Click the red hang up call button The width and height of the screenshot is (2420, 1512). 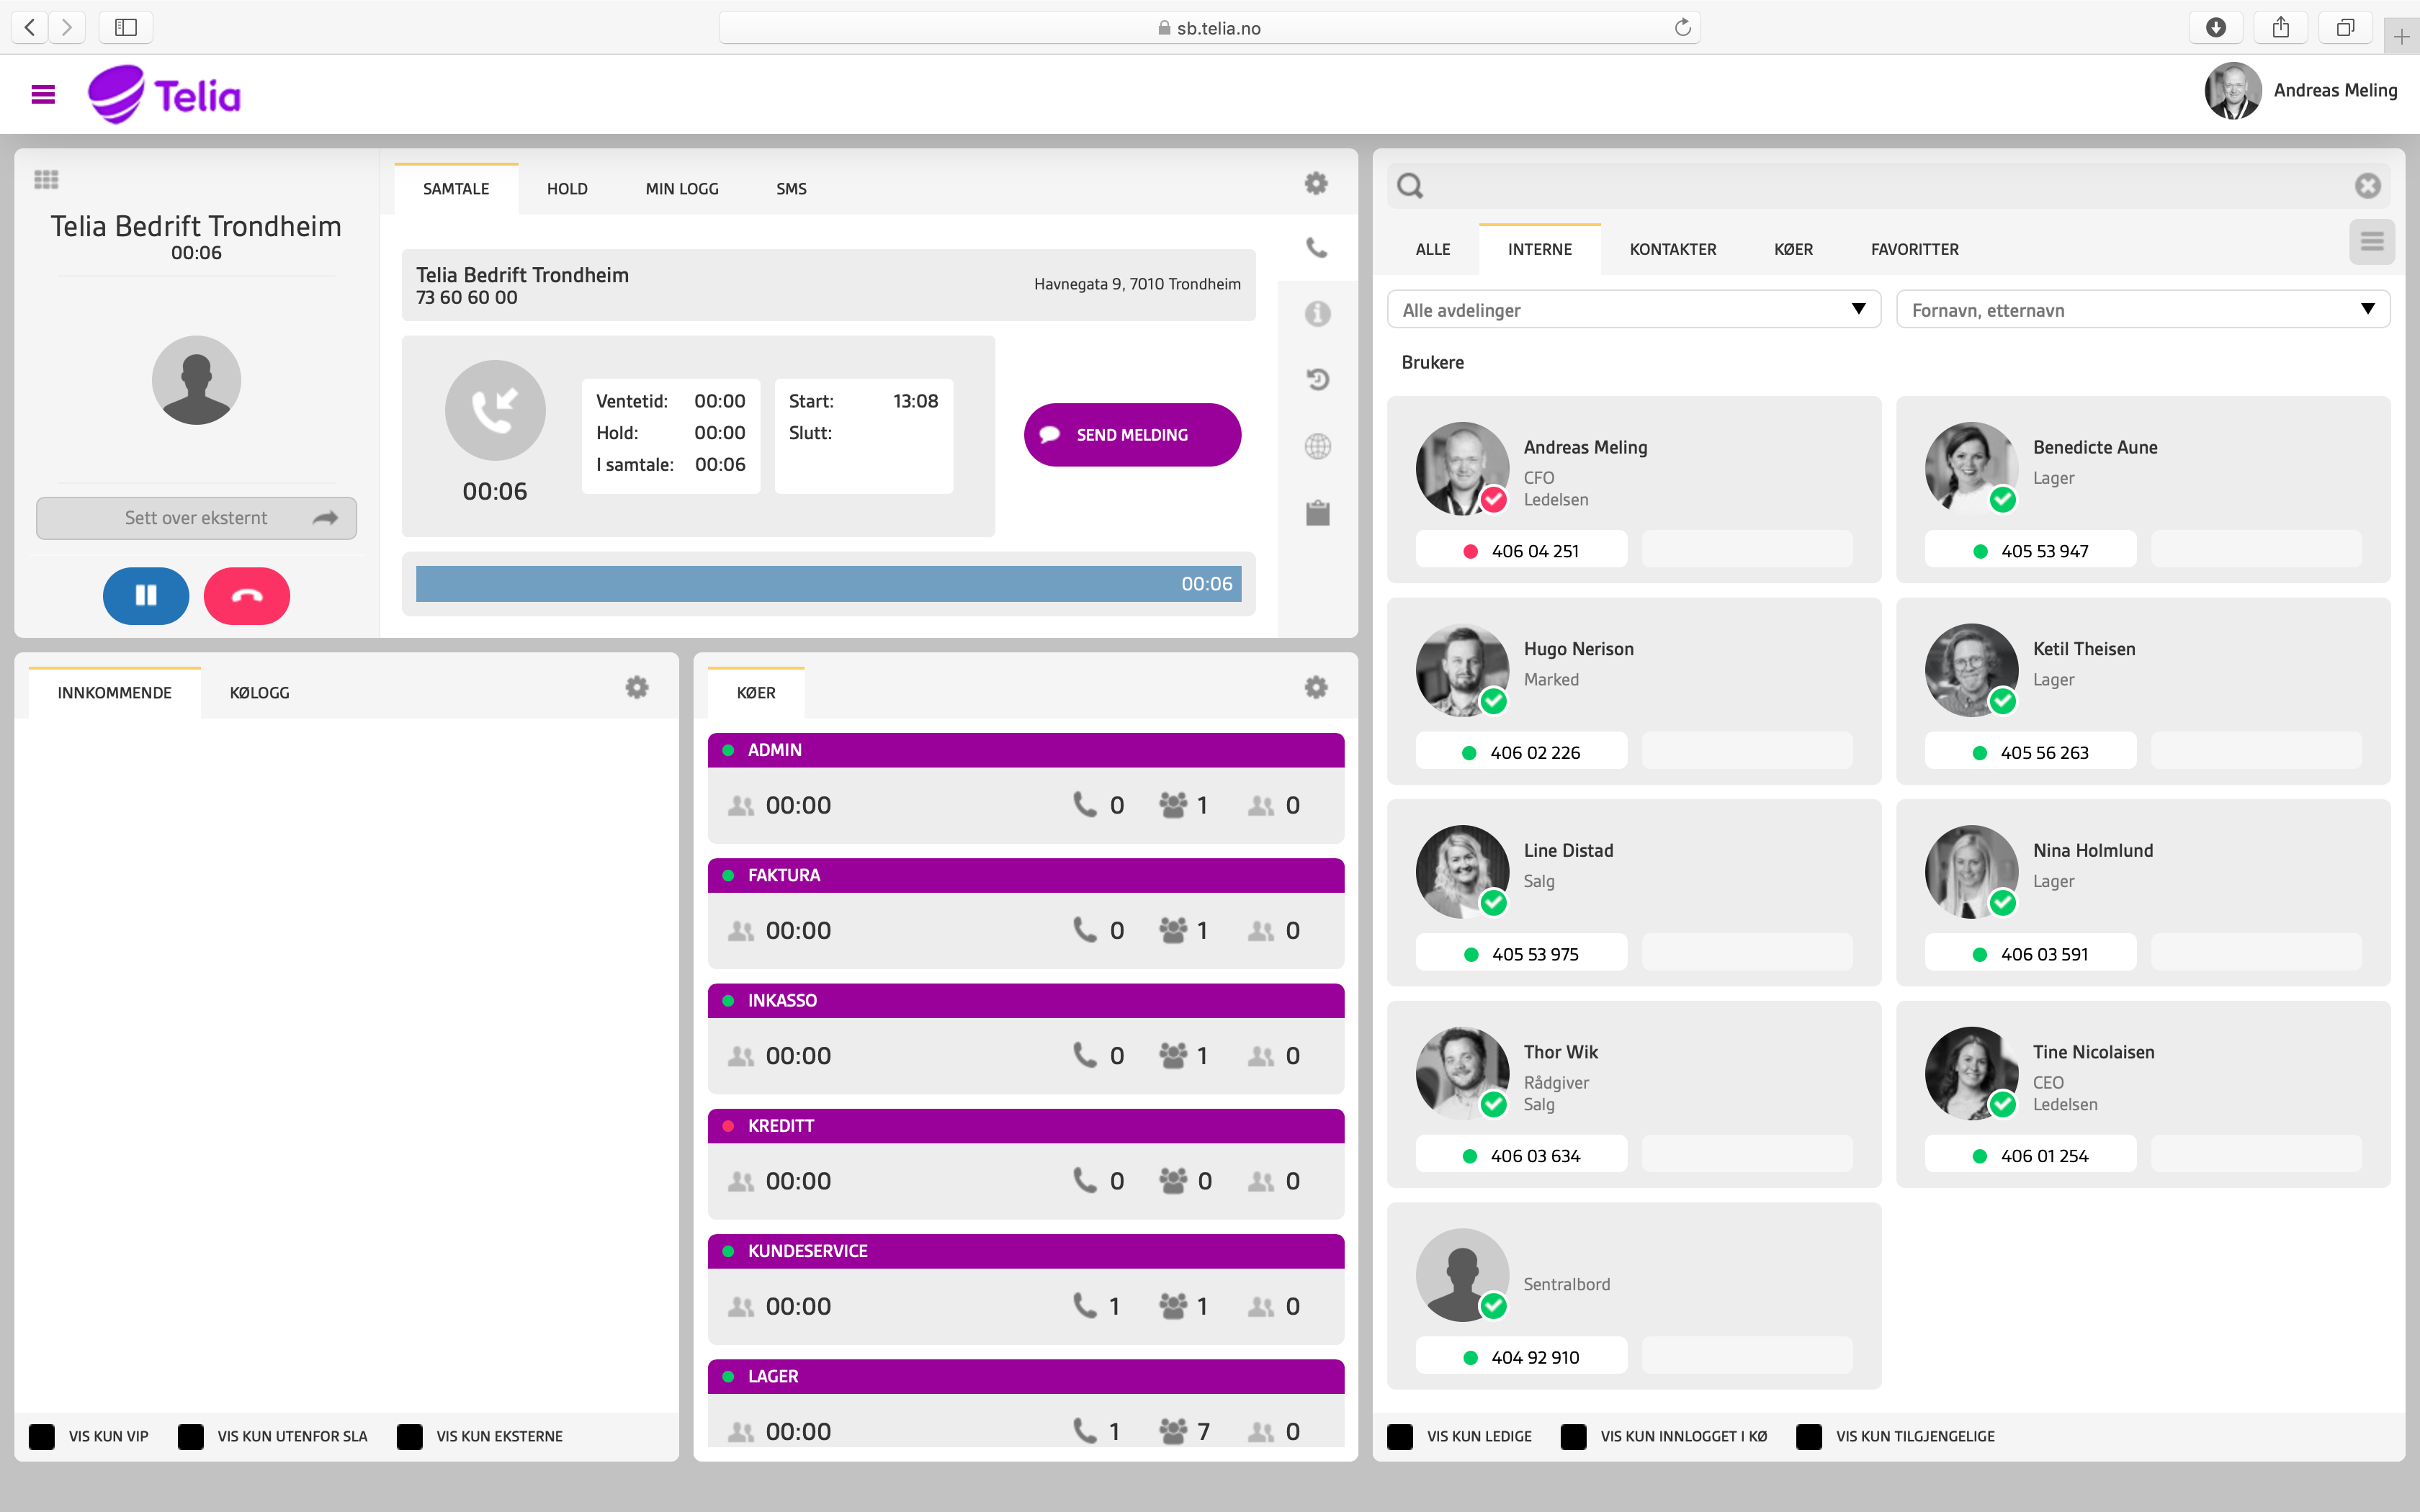tap(246, 596)
